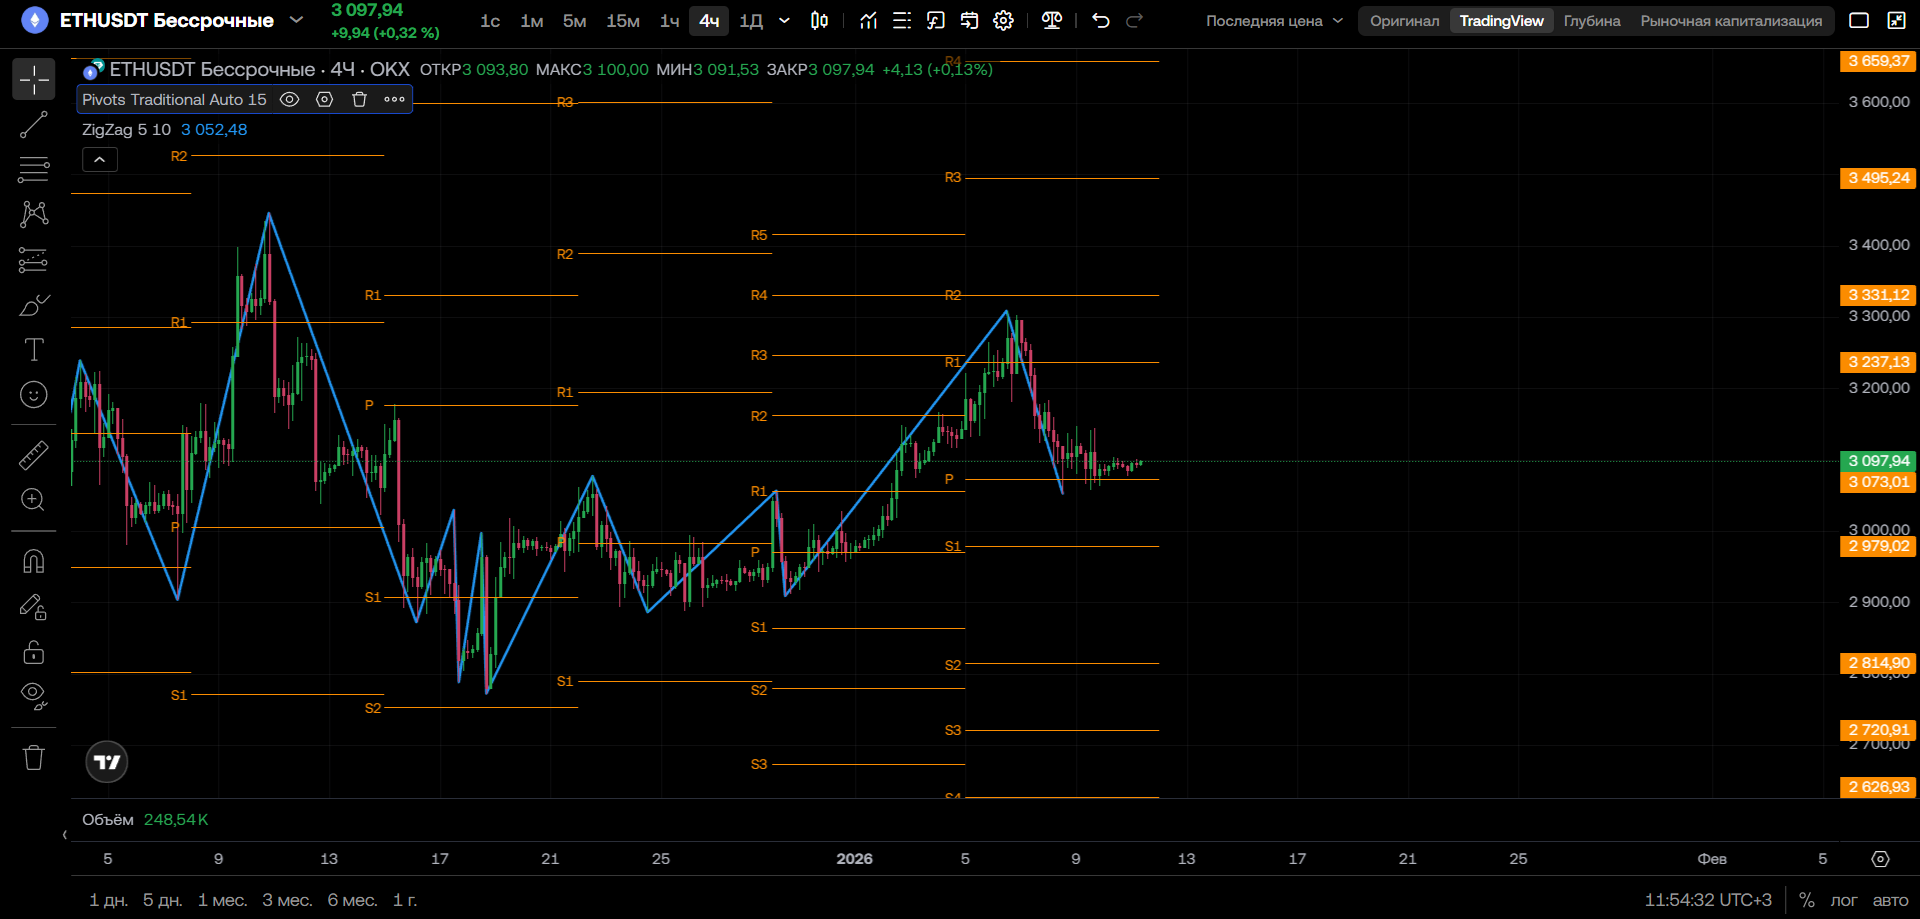Toggle the авто auto scale
Screen dimensions: 1920x919
[1890, 900]
